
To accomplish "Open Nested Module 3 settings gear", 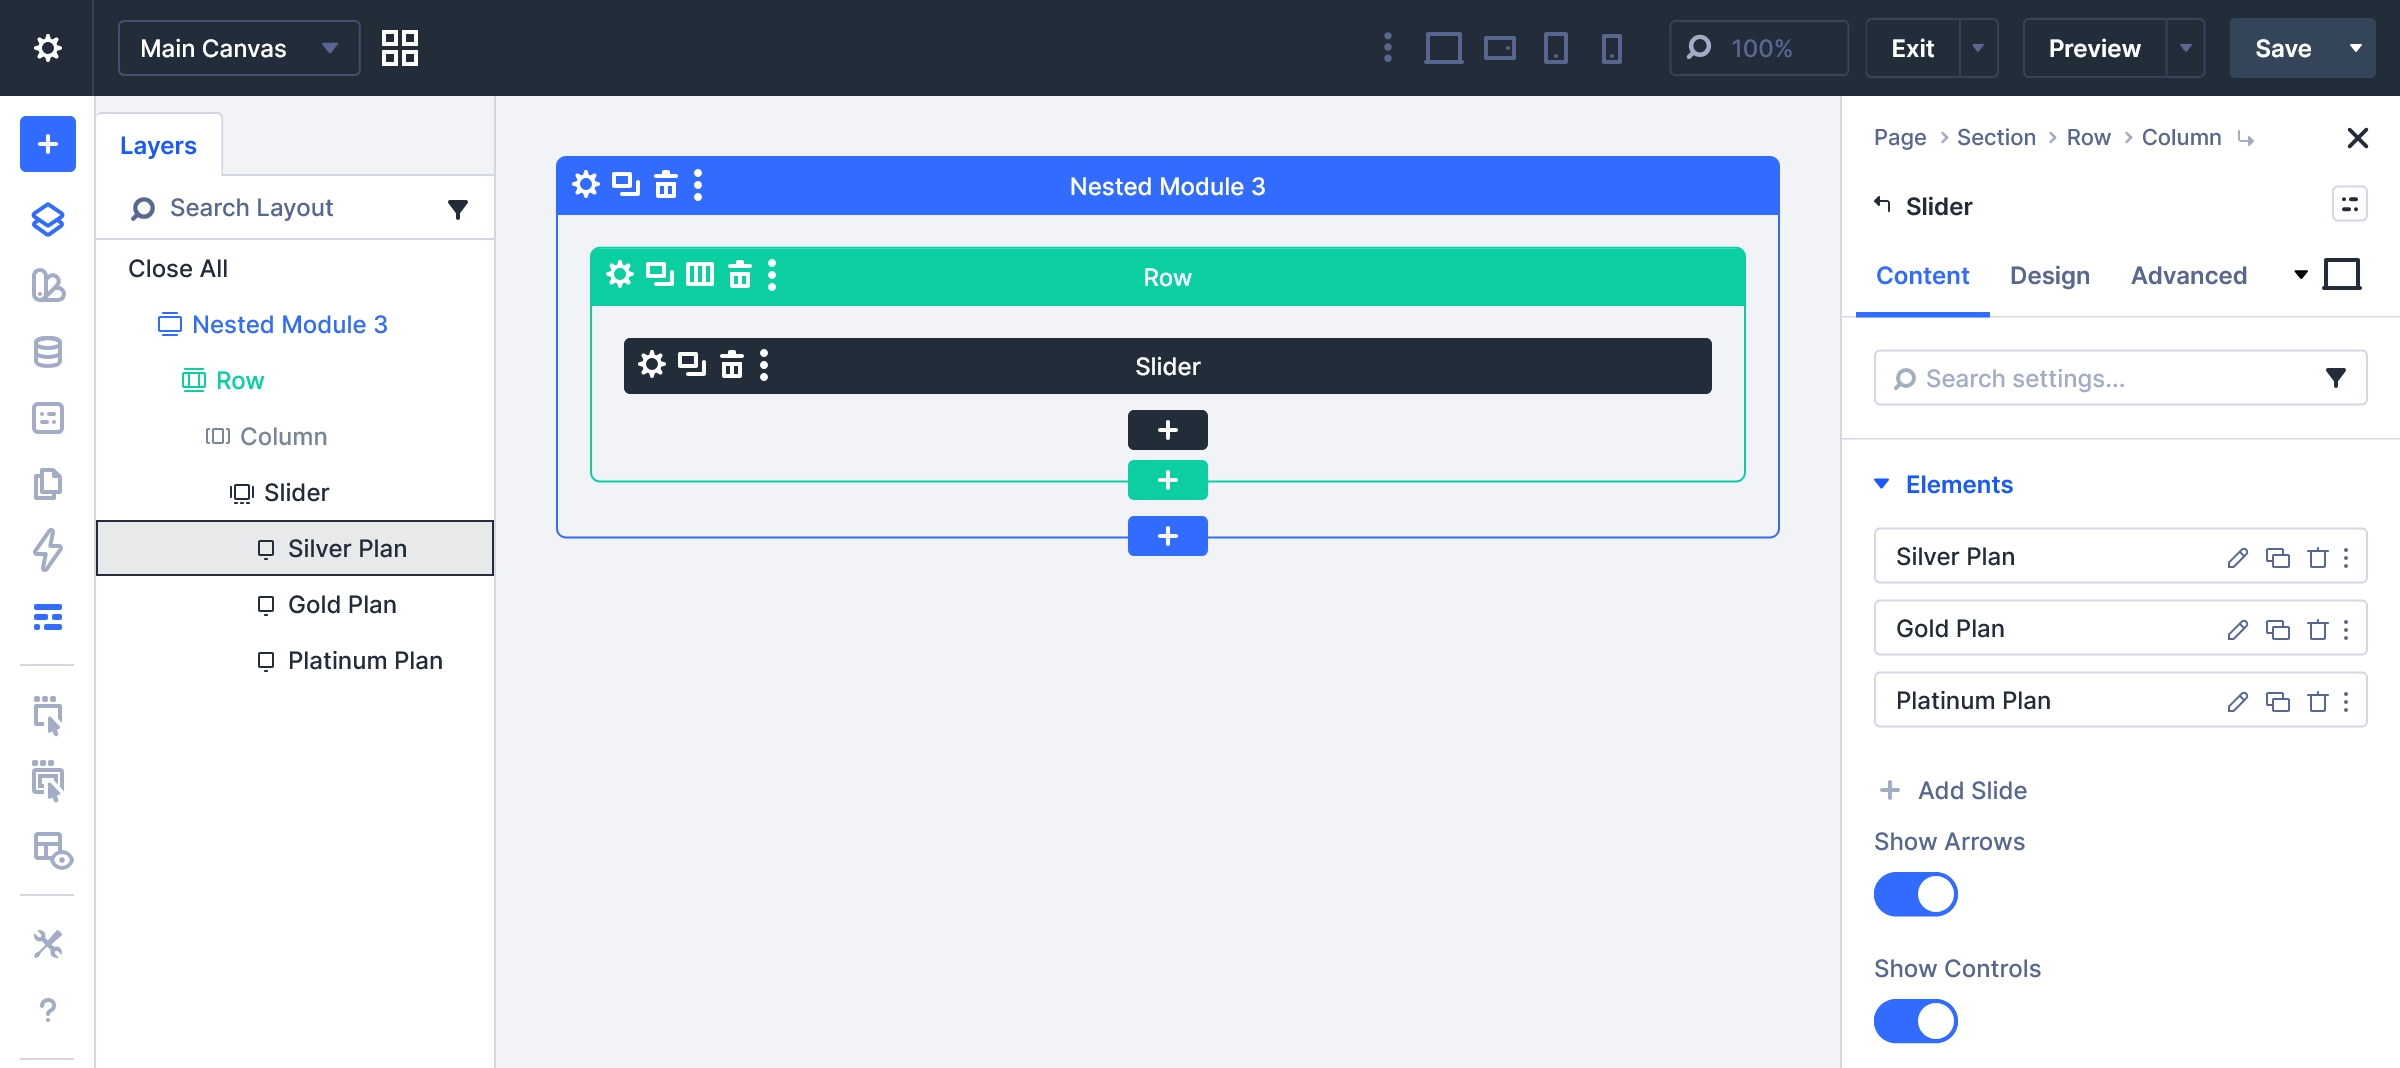I will click(x=586, y=184).
